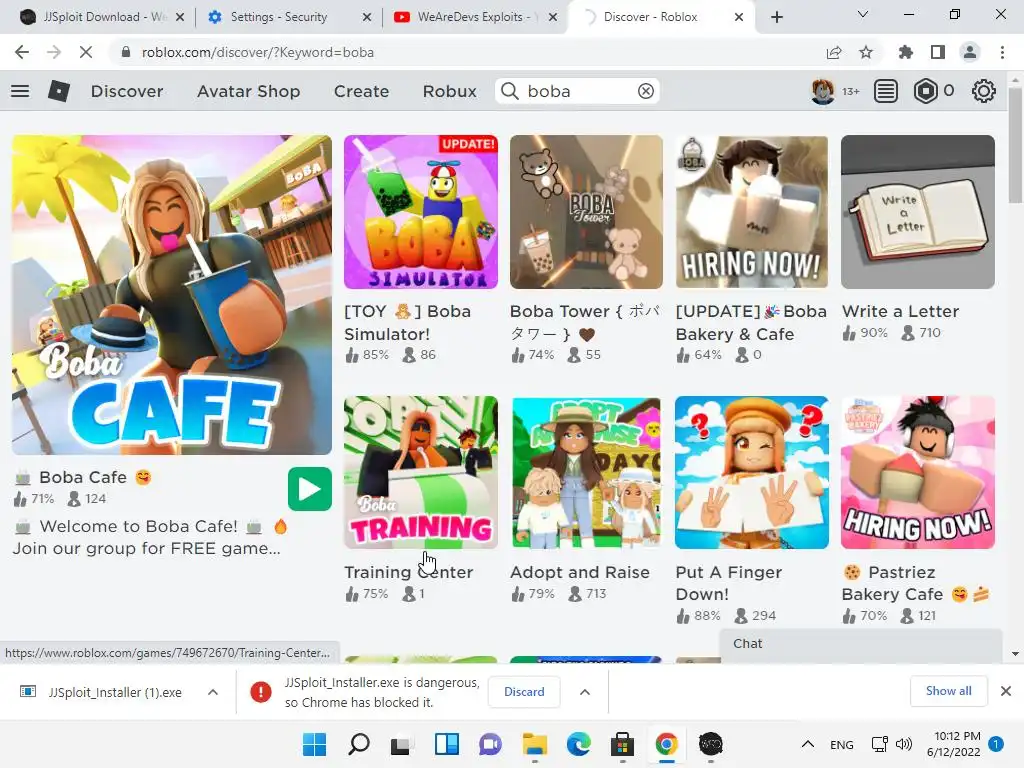Launch Microsoft Edge from the taskbar
The height and width of the screenshot is (768, 1024).
(x=579, y=744)
